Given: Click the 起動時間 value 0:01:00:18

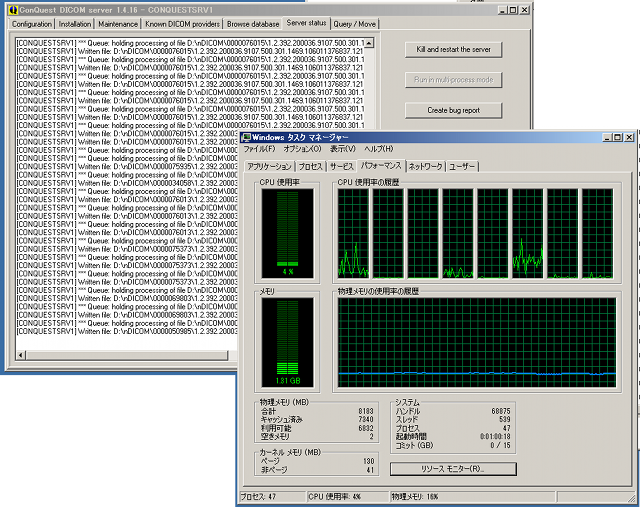Looking at the screenshot, I should point(495,437).
